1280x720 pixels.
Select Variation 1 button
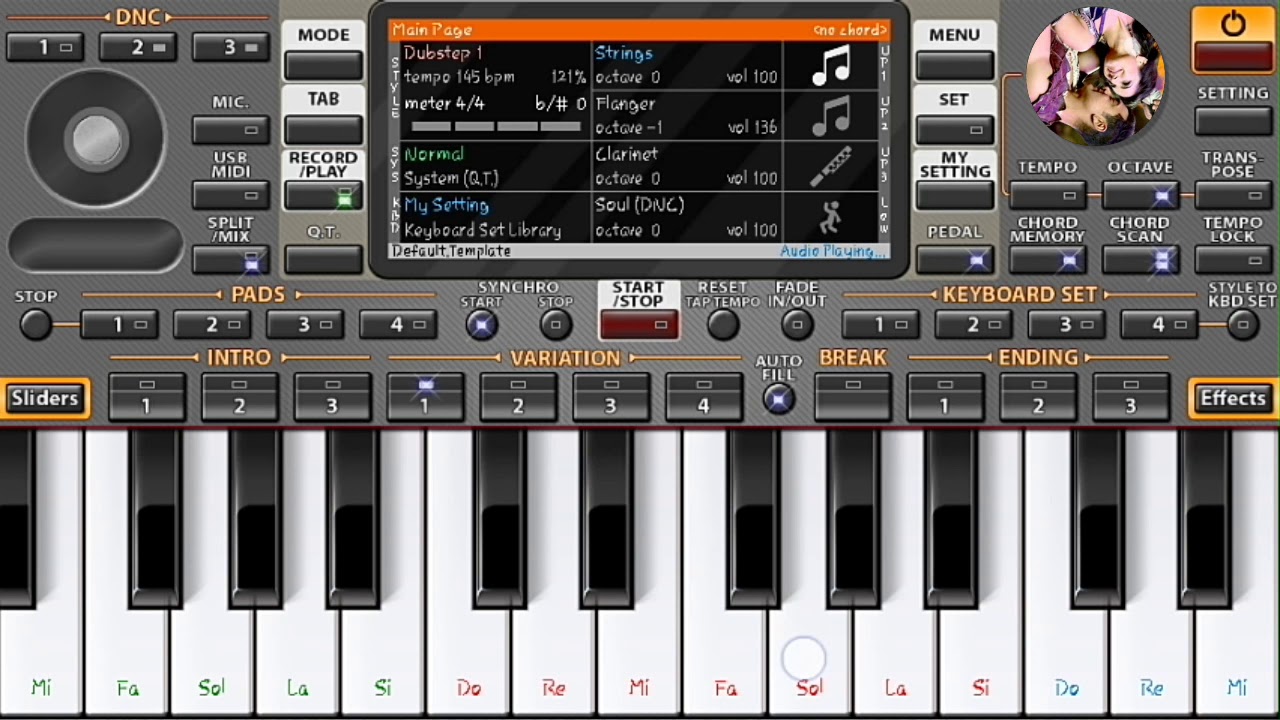coord(425,397)
